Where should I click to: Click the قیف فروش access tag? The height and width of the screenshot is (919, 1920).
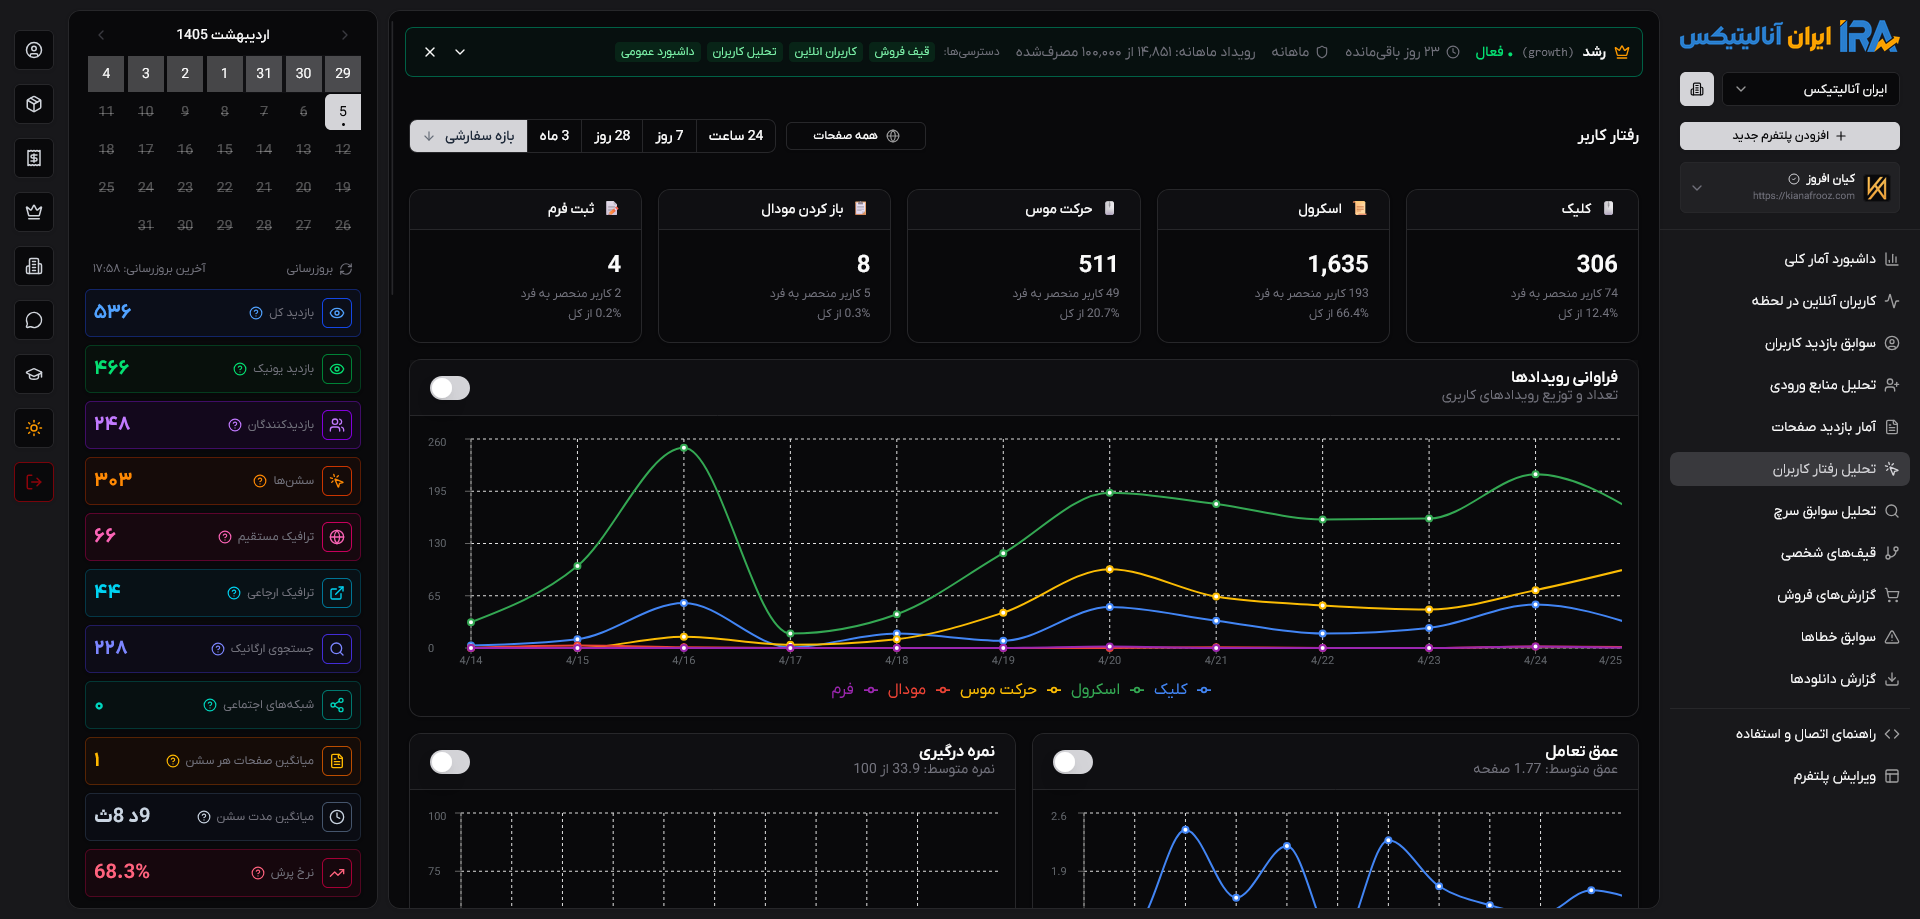pos(902,52)
